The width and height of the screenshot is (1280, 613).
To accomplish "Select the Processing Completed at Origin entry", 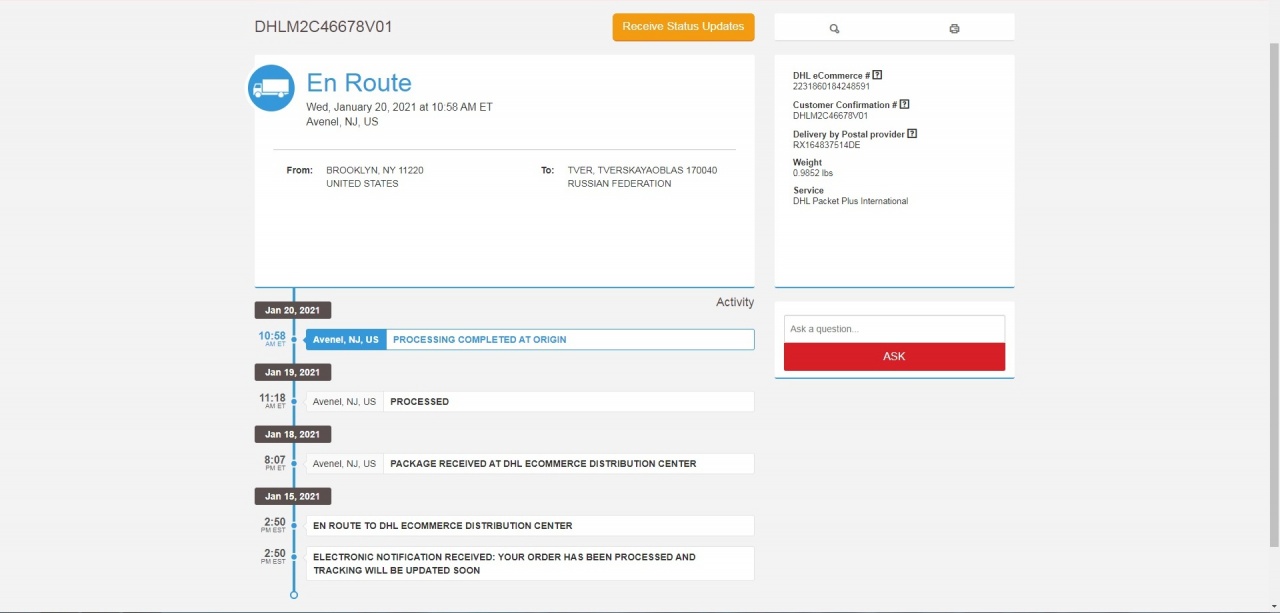I will tap(530, 340).
